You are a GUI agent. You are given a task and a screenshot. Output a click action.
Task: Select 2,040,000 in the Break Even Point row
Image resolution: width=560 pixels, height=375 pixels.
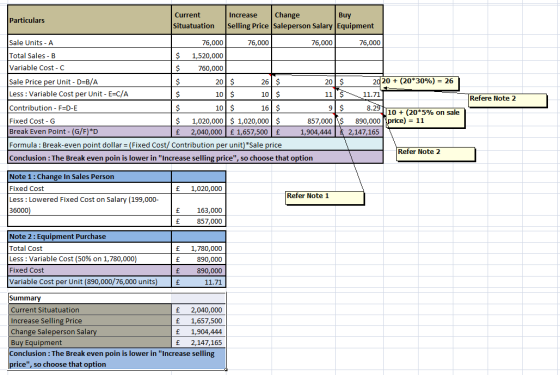coord(199,132)
